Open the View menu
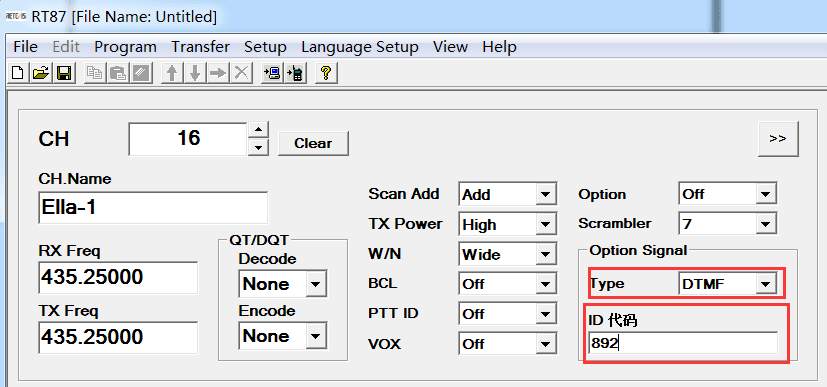The height and width of the screenshot is (387, 827). pos(450,47)
